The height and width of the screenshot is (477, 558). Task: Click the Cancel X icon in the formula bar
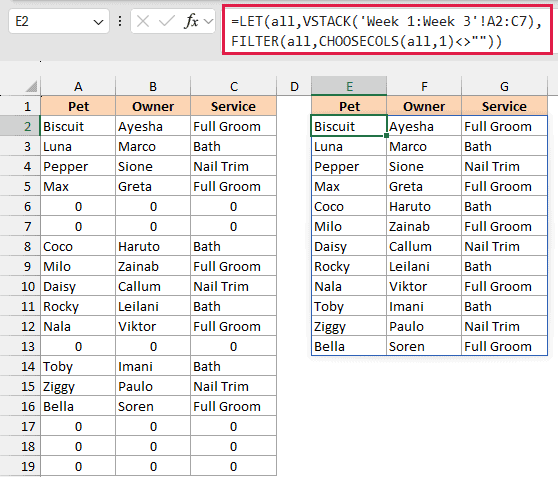tap(143, 21)
